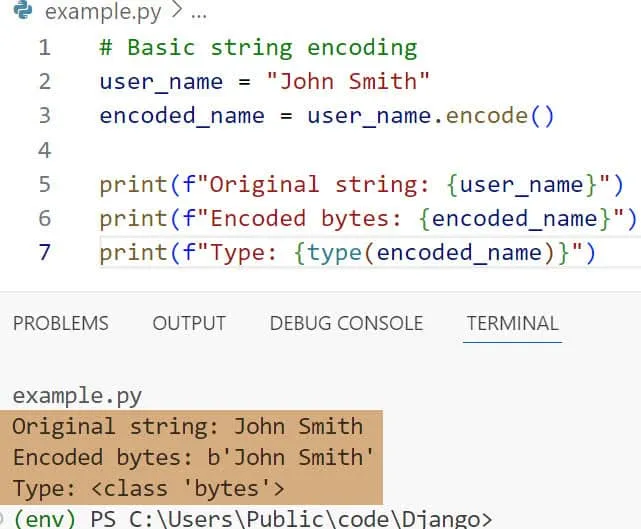Switch to the PROBLEMS tab

[x=60, y=323]
